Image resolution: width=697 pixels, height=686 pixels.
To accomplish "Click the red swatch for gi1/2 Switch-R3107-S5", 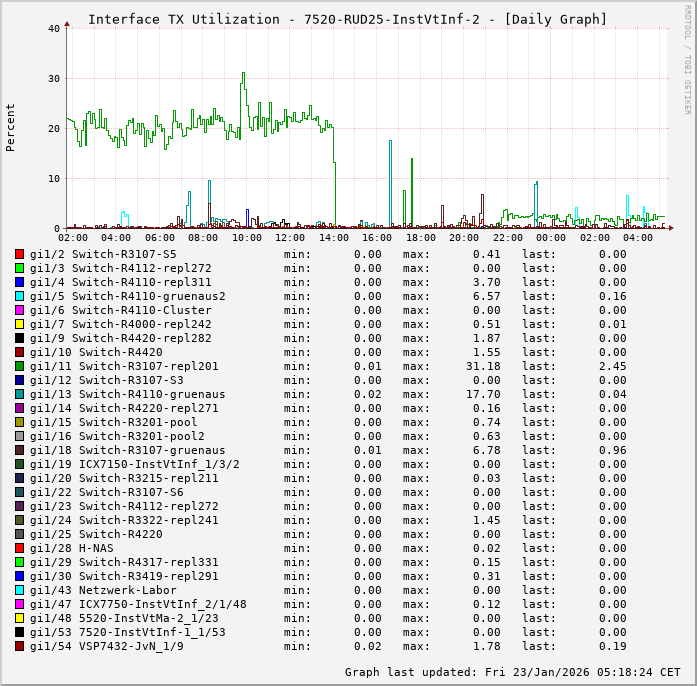I will (19, 254).
